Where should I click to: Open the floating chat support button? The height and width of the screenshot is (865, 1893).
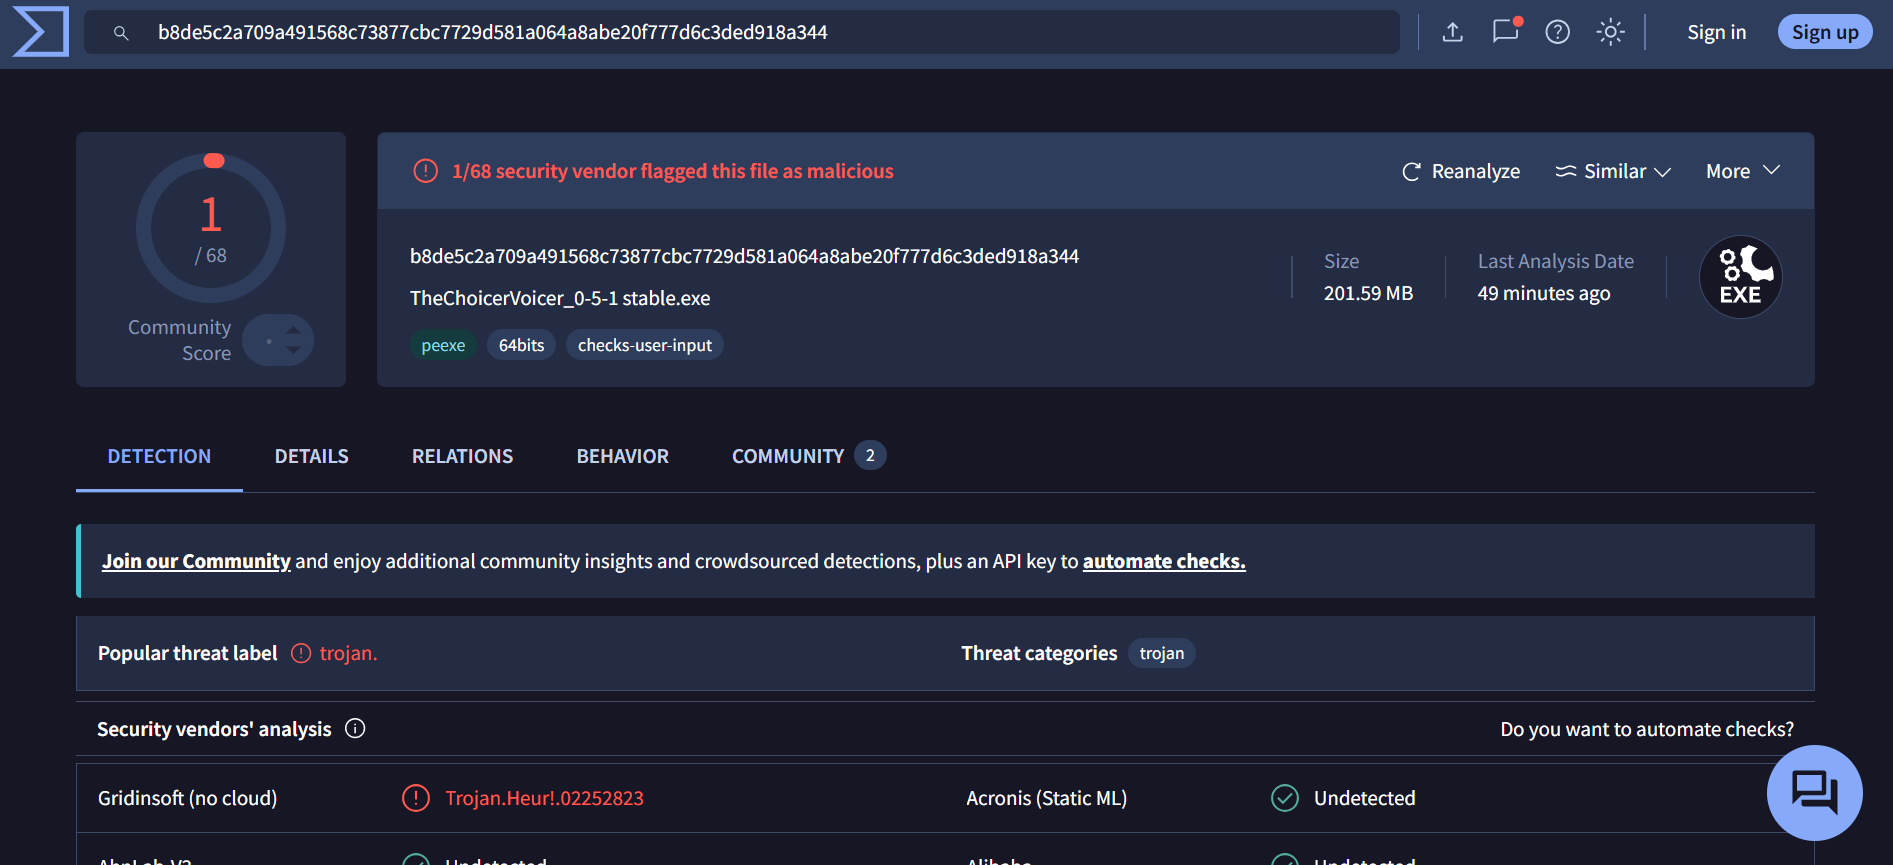[1815, 793]
